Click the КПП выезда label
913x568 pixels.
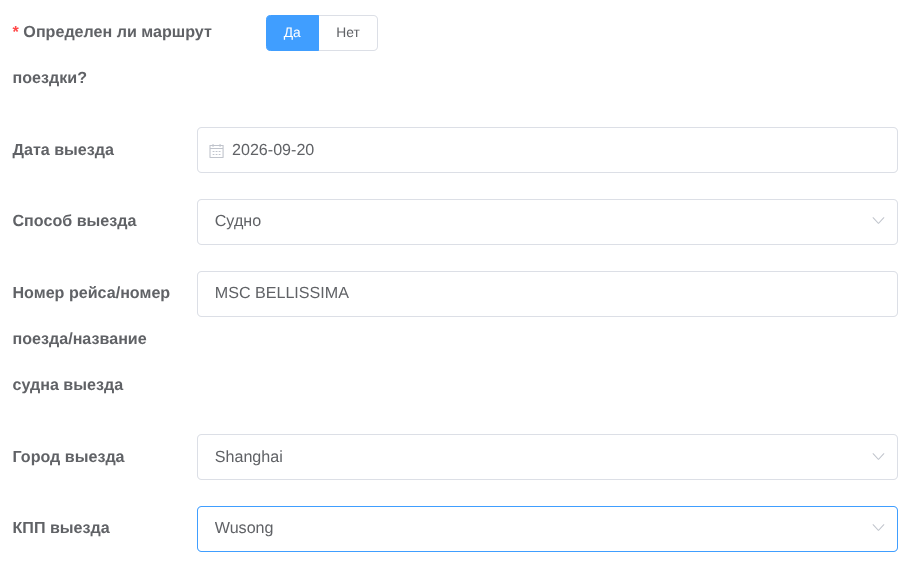61,528
